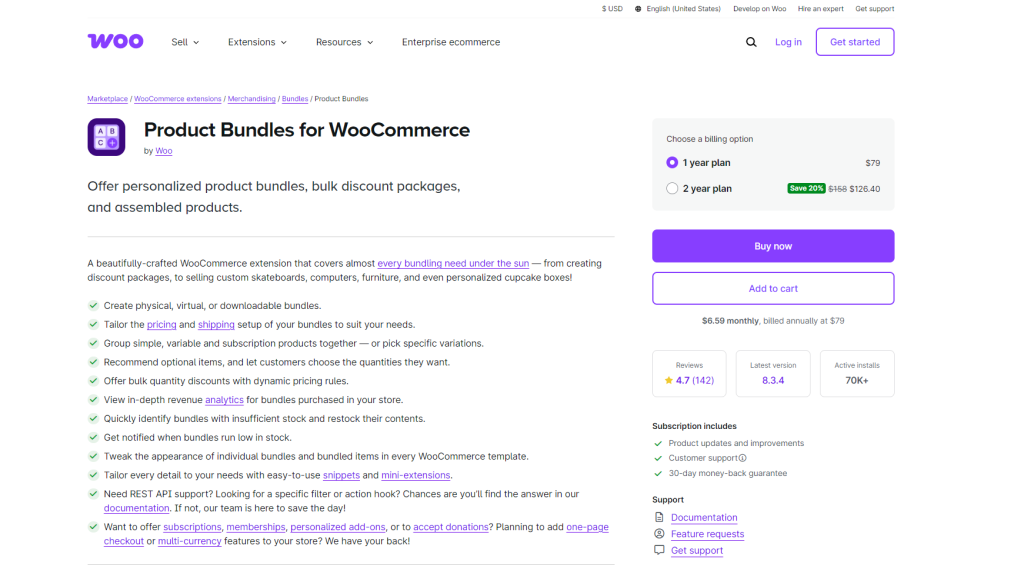
Task: Expand the Sell menu
Action: click(185, 42)
